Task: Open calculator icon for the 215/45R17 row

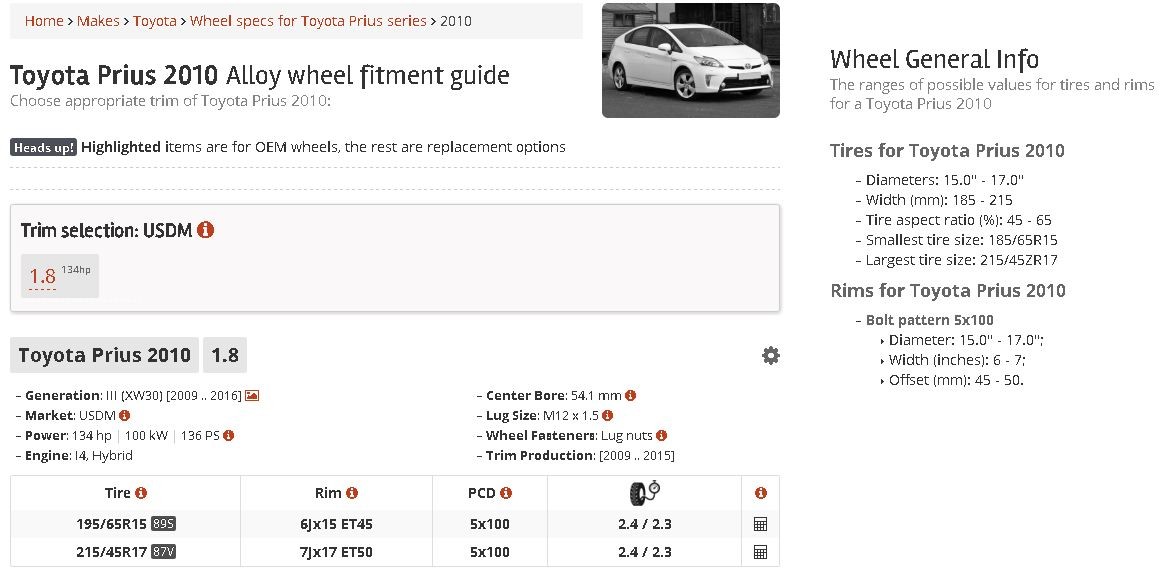Action: coord(760,552)
